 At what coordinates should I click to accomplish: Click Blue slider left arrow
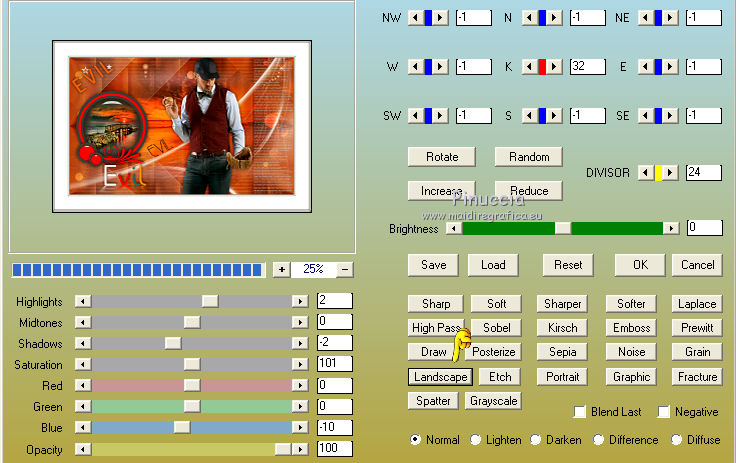[x=83, y=427]
